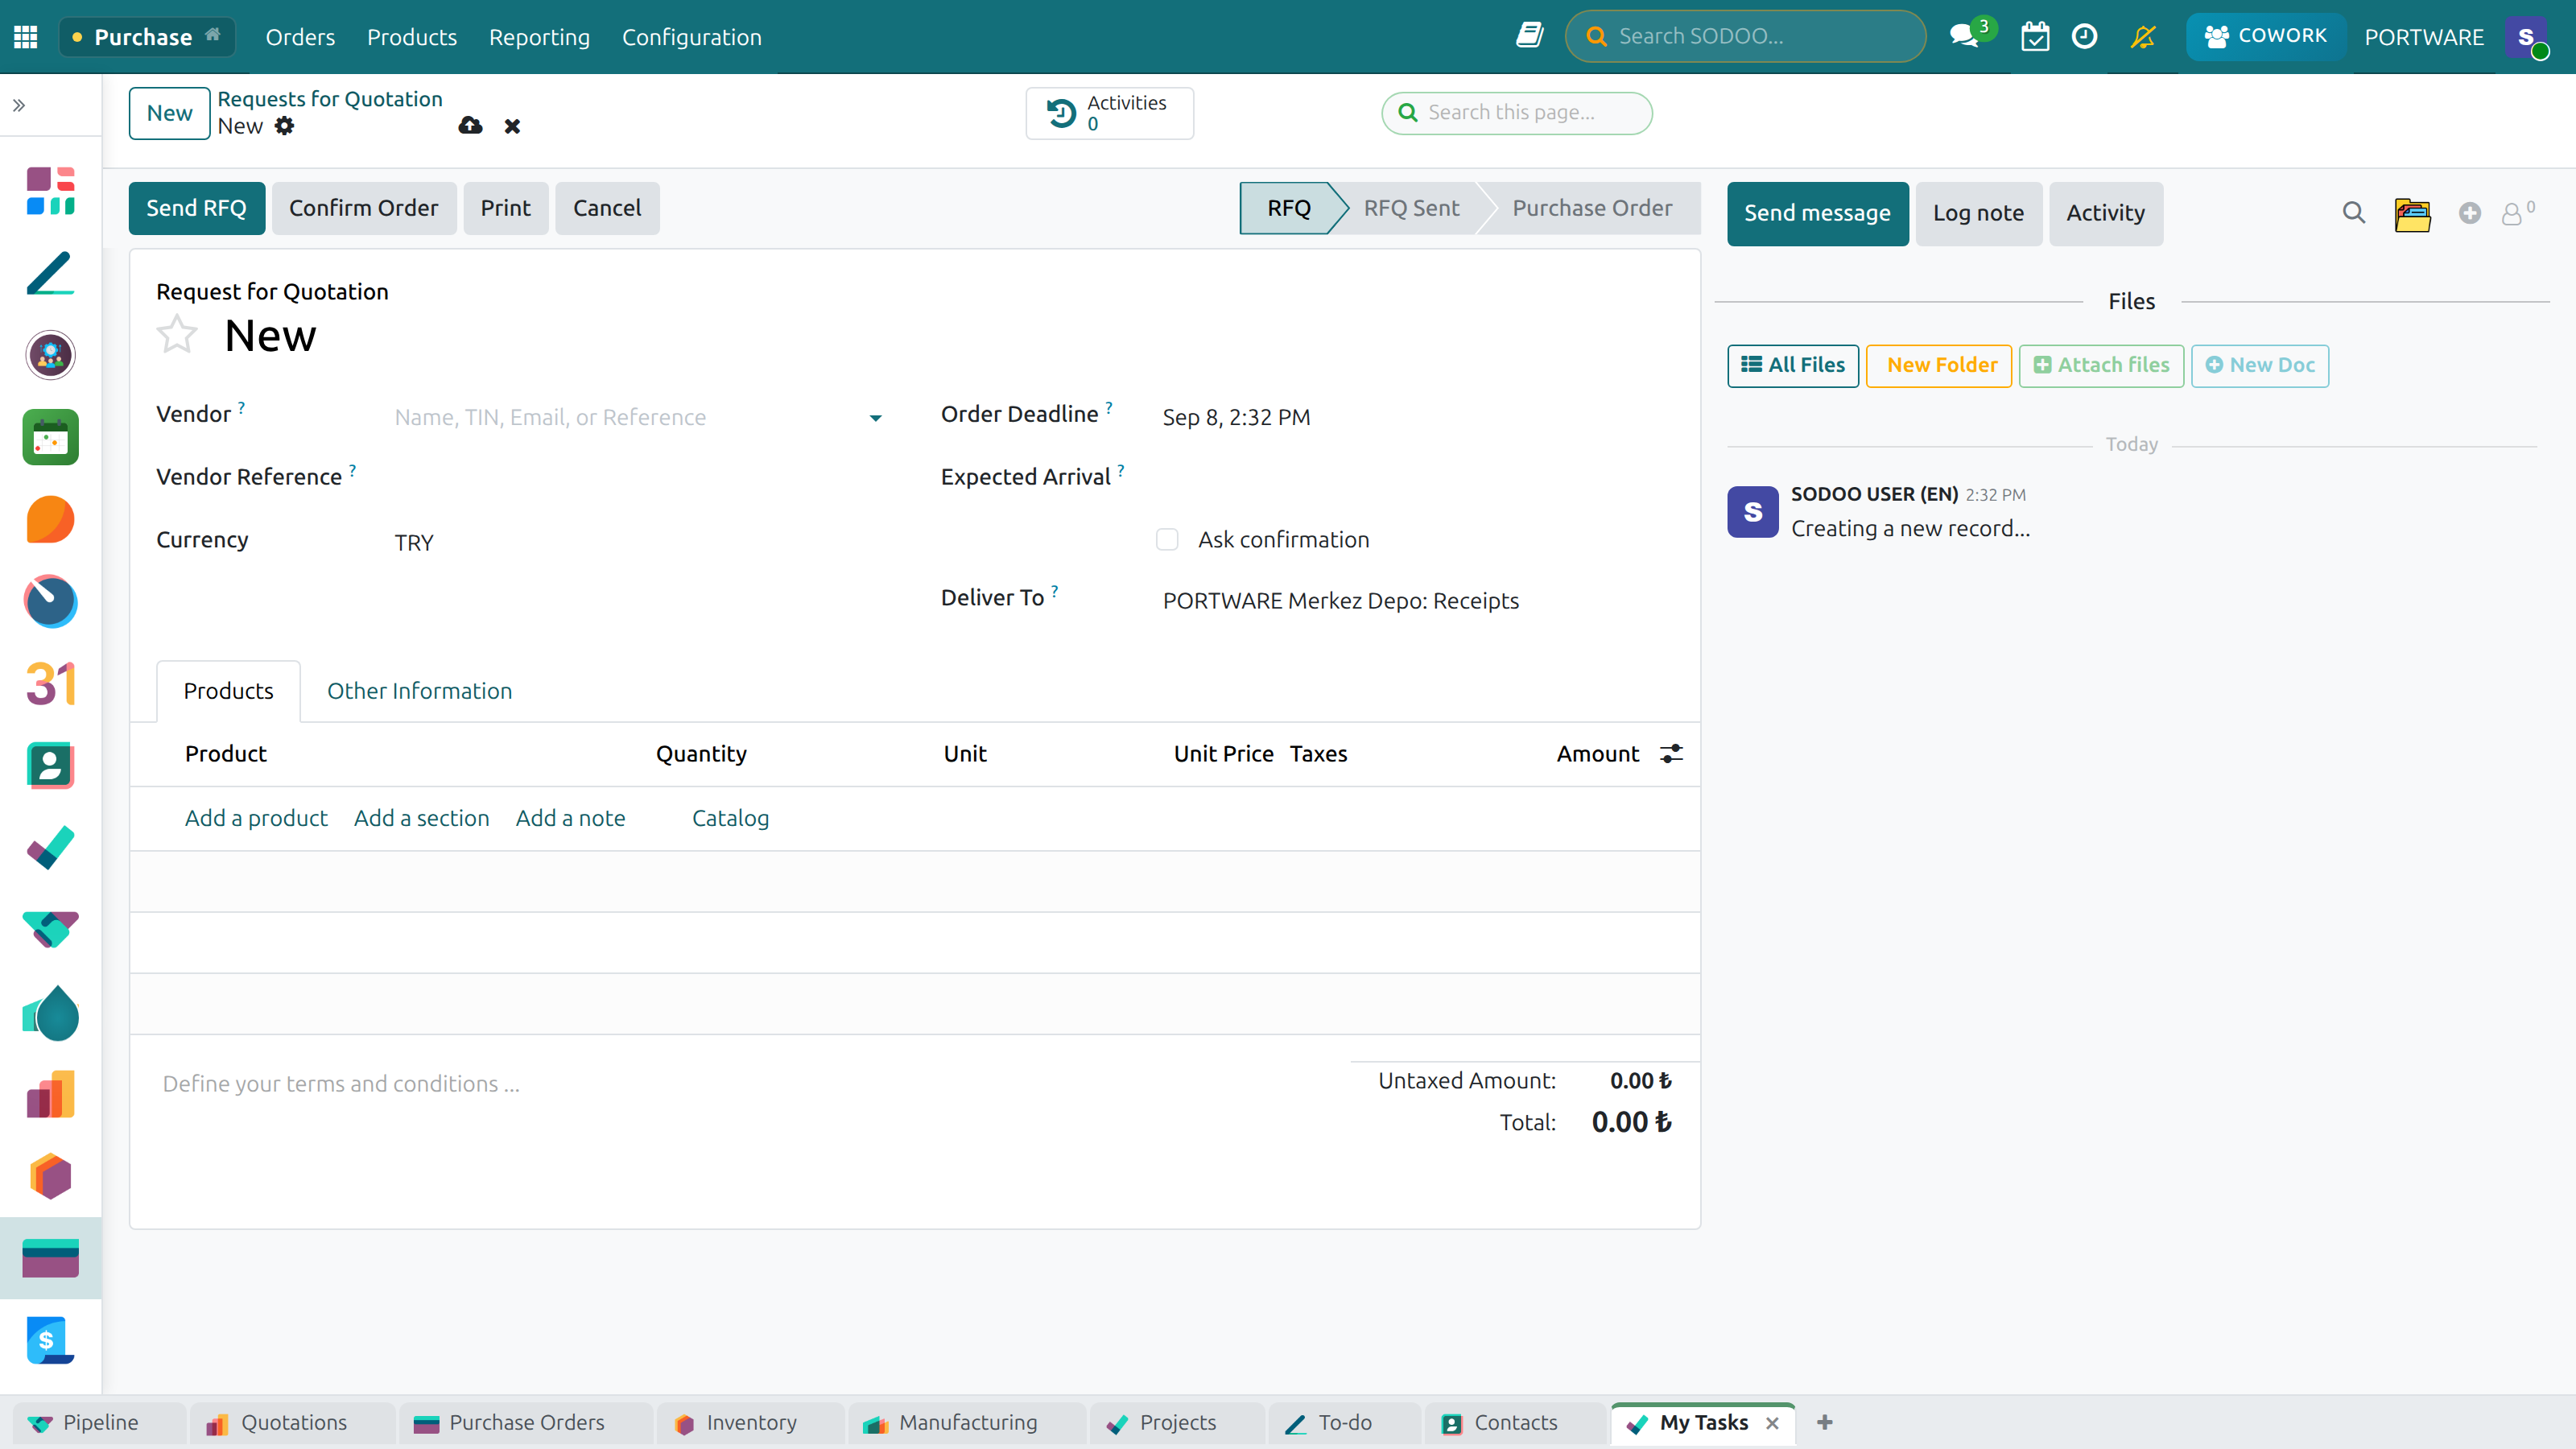Image resolution: width=2576 pixels, height=1449 pixels.
Task: Open the Purchase card app in sidebar
Action: coord(50,1258)
